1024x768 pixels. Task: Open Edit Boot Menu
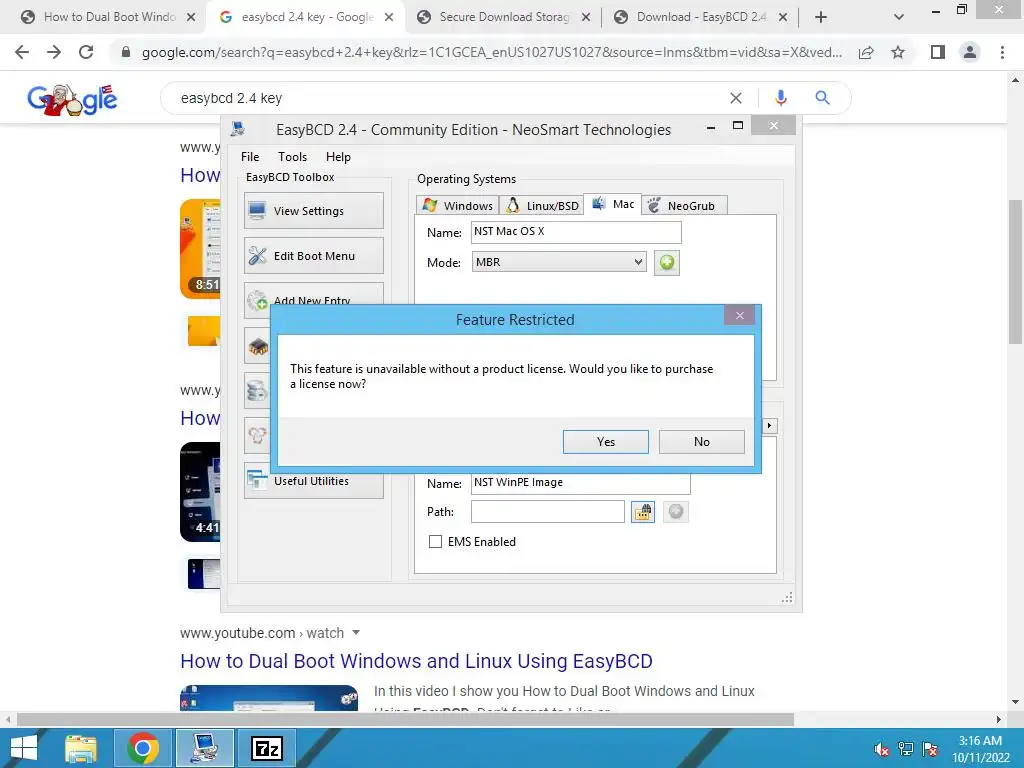coord(313,255)
